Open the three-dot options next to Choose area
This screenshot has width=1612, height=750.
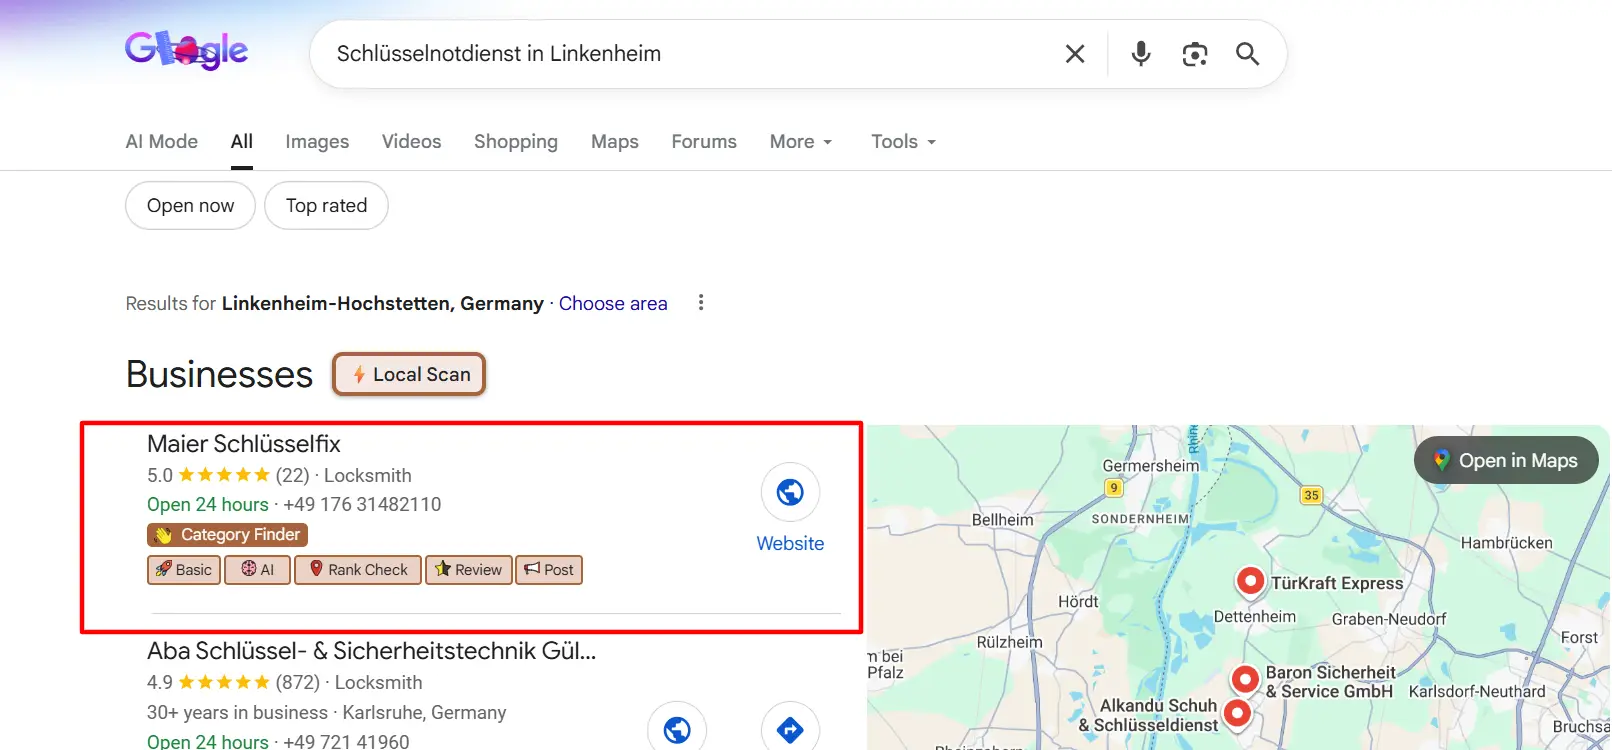[x=701, y=303]
